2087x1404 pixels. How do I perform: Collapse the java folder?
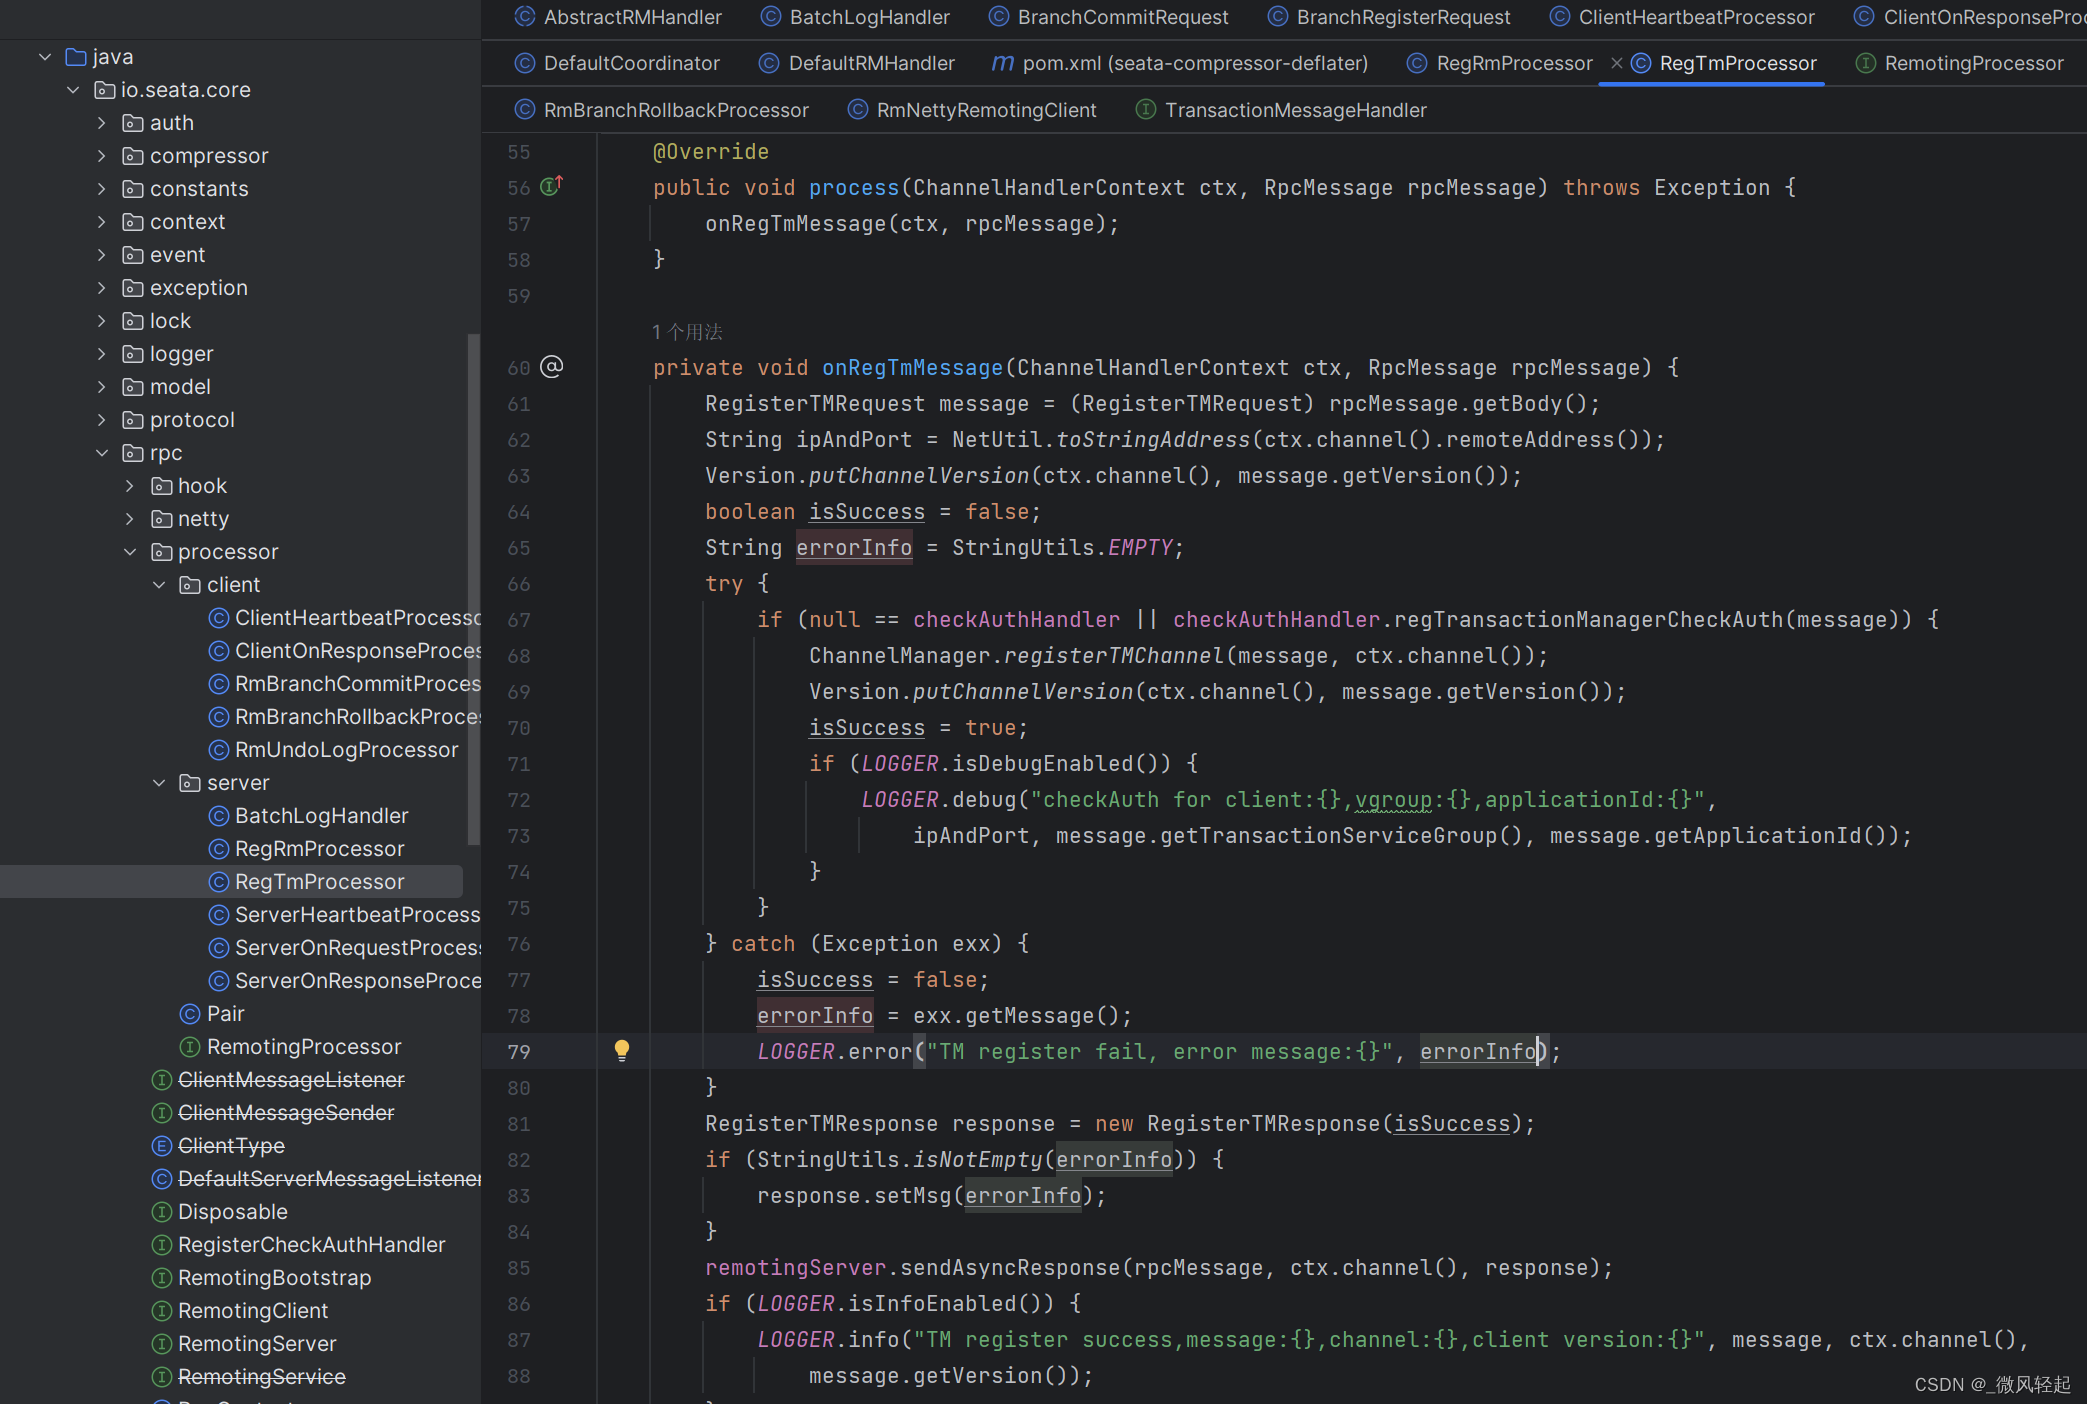pyautogui.click(x=45, y=57)
